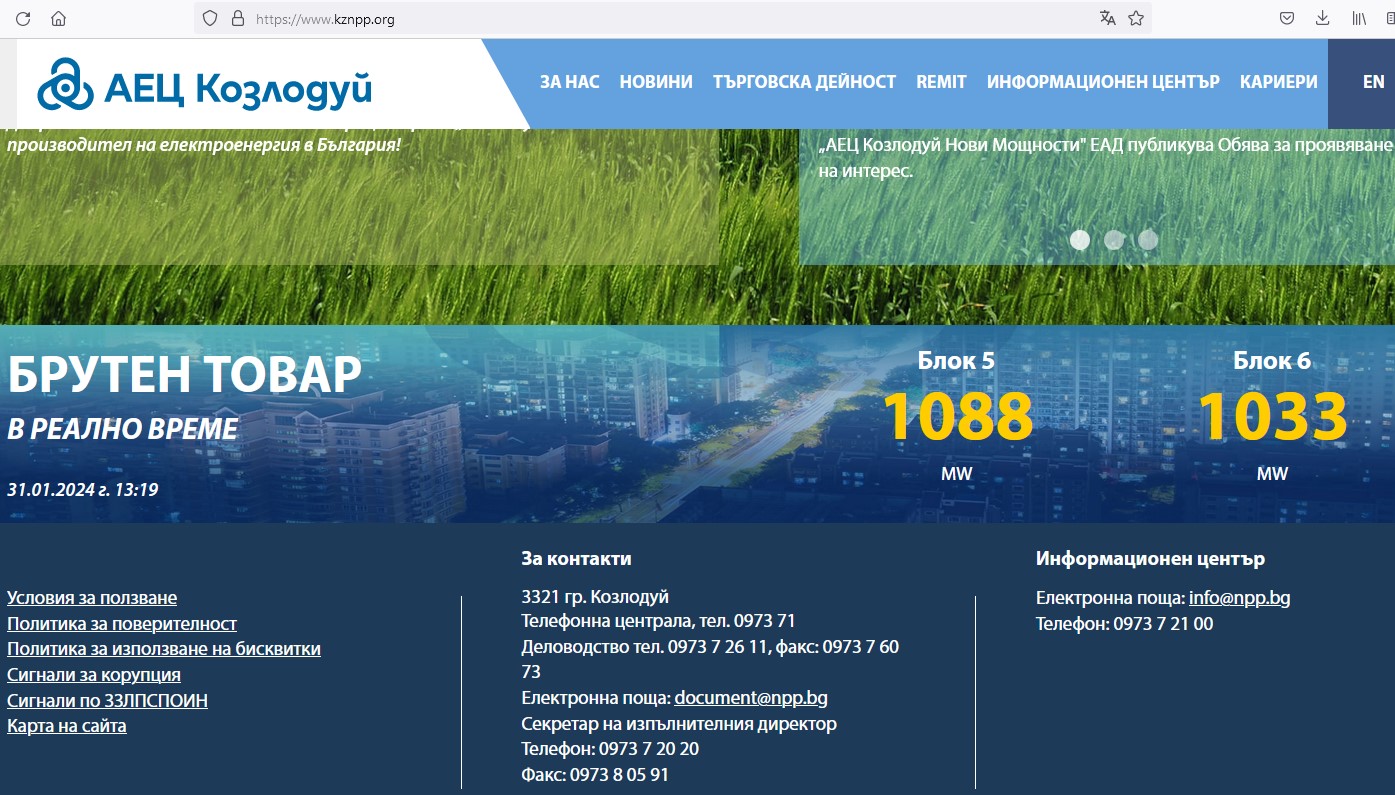Click the info@npp.bg email link
The image size is (1395, 795).
click(1239, 598)
